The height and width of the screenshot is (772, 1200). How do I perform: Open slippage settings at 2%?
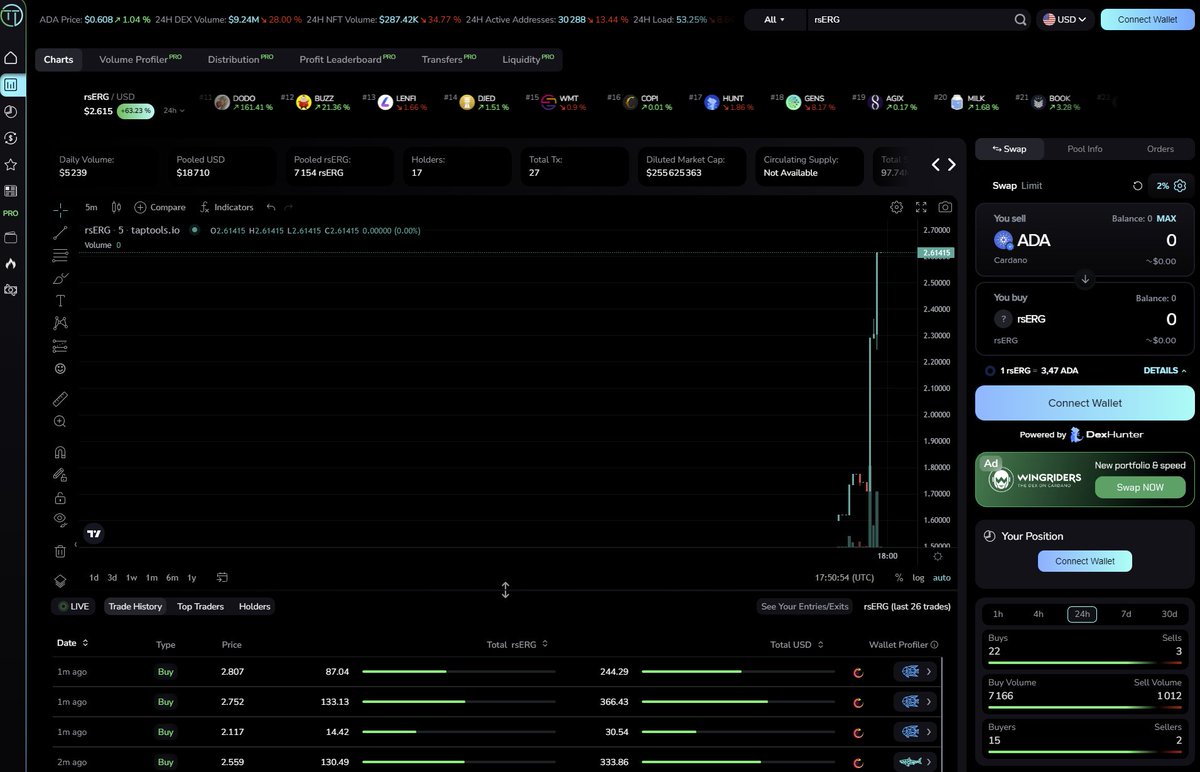(1171, 186)
